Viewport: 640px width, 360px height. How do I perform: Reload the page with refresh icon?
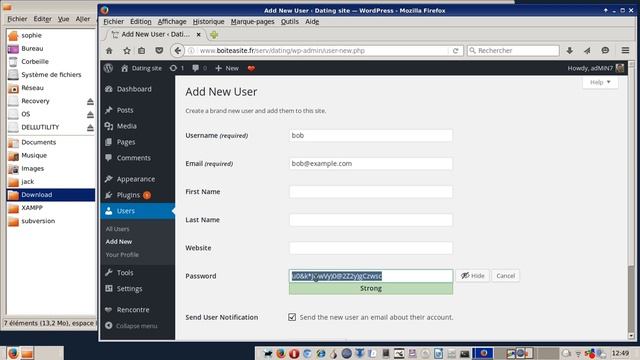pos(456,51)
